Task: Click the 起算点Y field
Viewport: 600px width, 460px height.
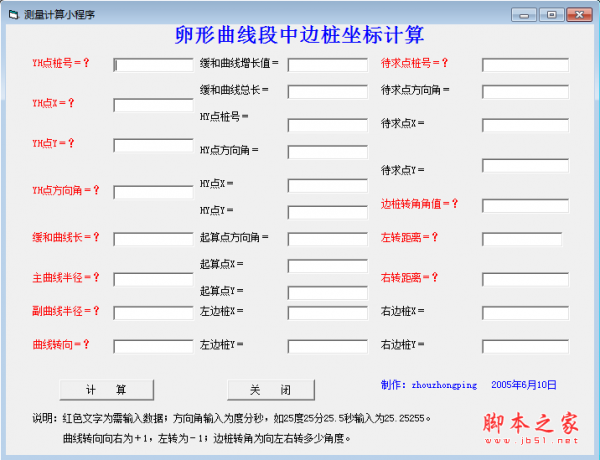Action: (328, 293)
